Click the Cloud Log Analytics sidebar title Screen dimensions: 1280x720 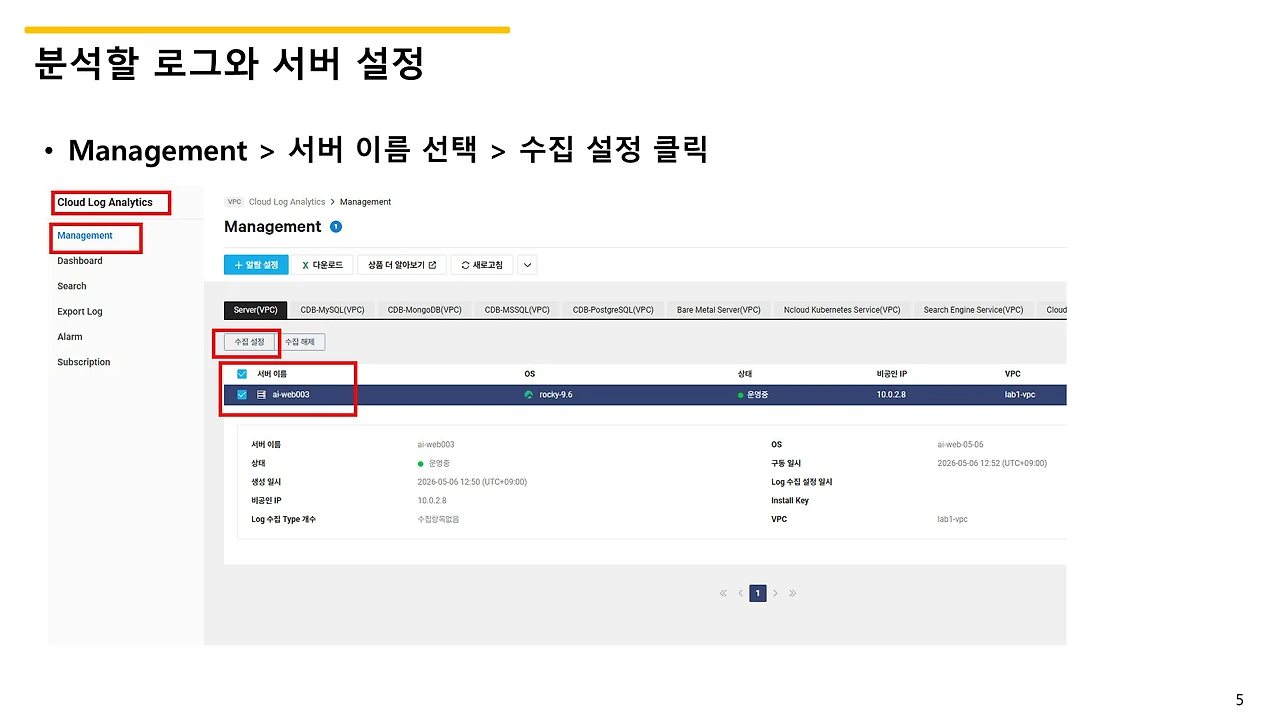coord(105,202)
